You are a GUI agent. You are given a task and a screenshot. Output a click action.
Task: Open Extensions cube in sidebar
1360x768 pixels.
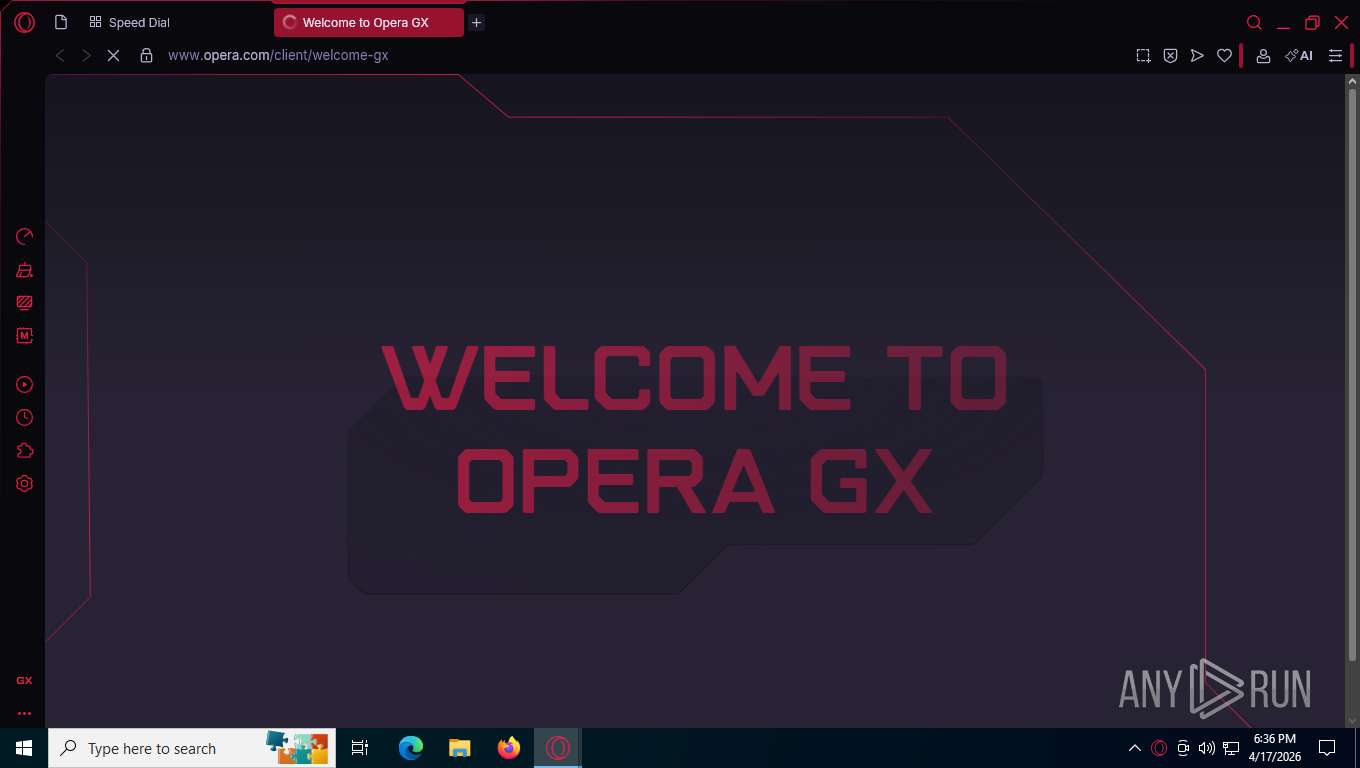tap(24, 451)
